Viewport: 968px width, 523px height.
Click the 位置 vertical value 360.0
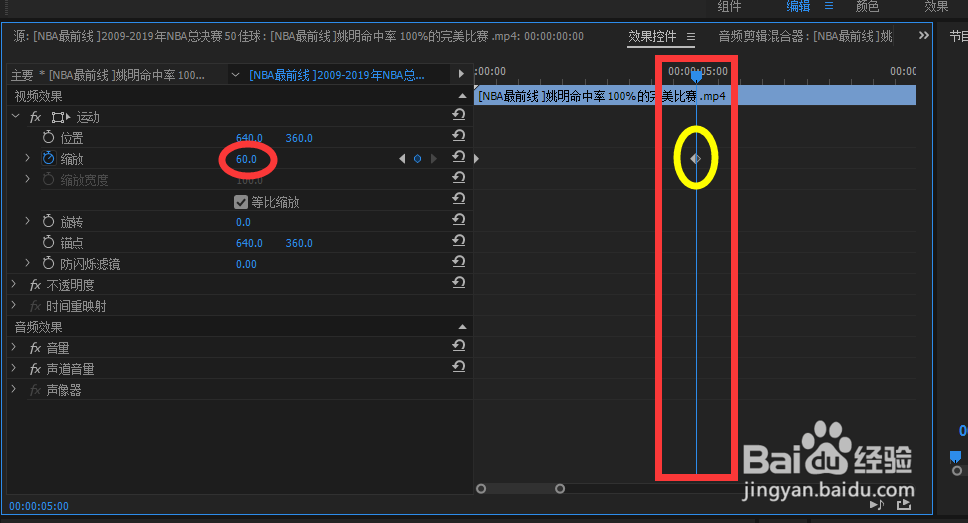click(299, 138)
